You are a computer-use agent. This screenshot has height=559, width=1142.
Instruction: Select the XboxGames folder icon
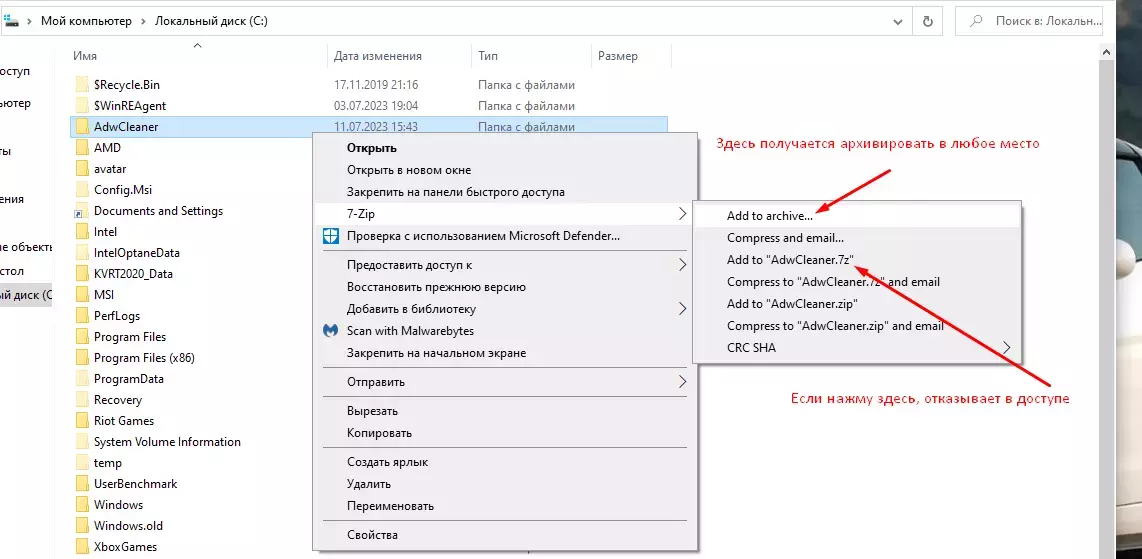tap(81, 547)
